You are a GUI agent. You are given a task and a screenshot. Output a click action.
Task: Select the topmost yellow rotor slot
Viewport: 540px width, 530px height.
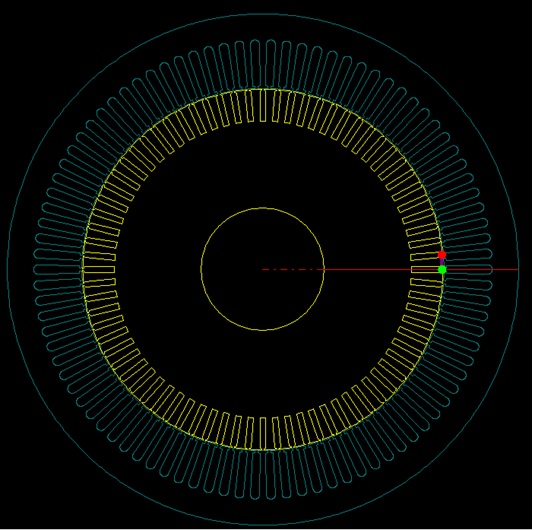pyautogui.click(x=263, y=106)
